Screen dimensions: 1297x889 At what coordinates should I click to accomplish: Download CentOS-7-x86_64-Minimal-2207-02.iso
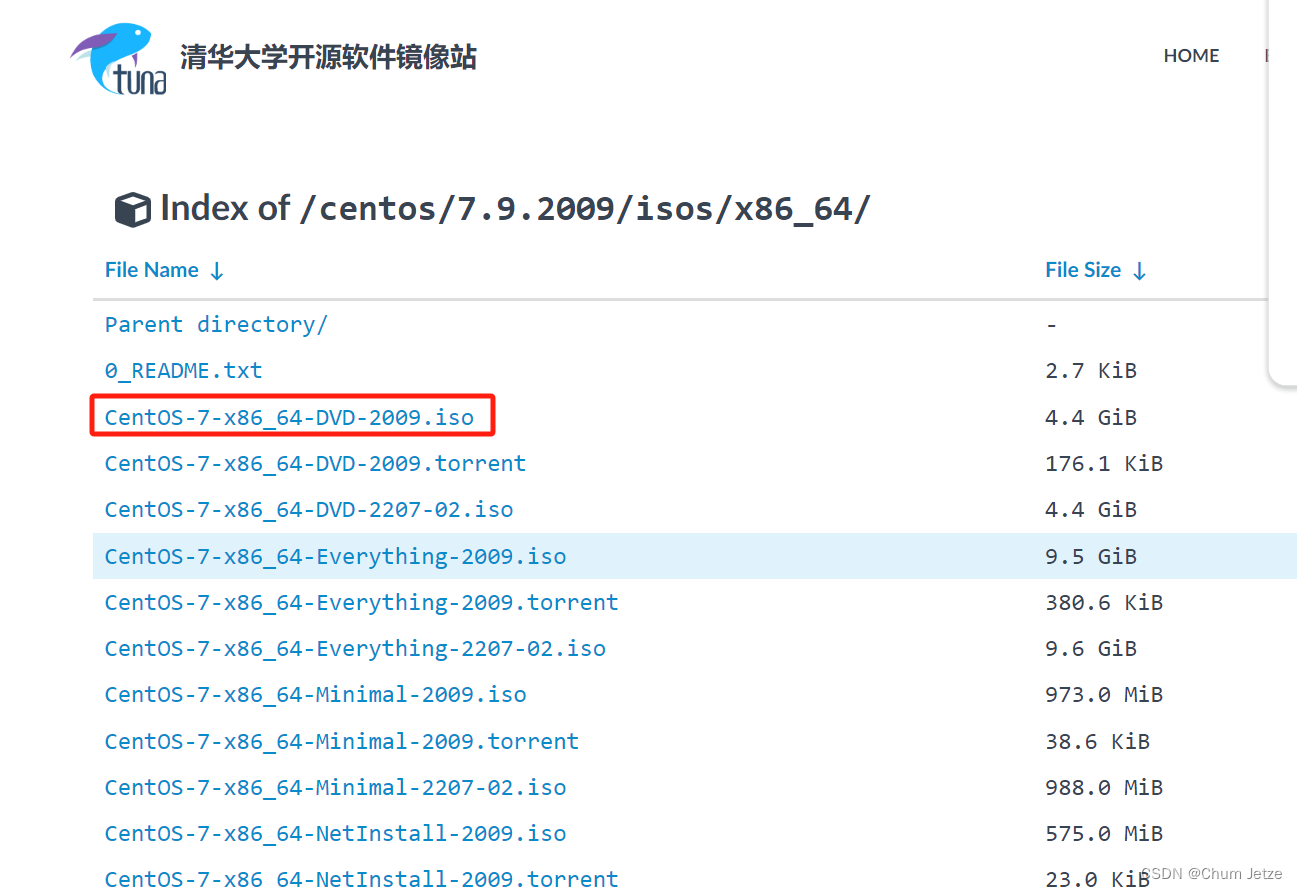335,787
